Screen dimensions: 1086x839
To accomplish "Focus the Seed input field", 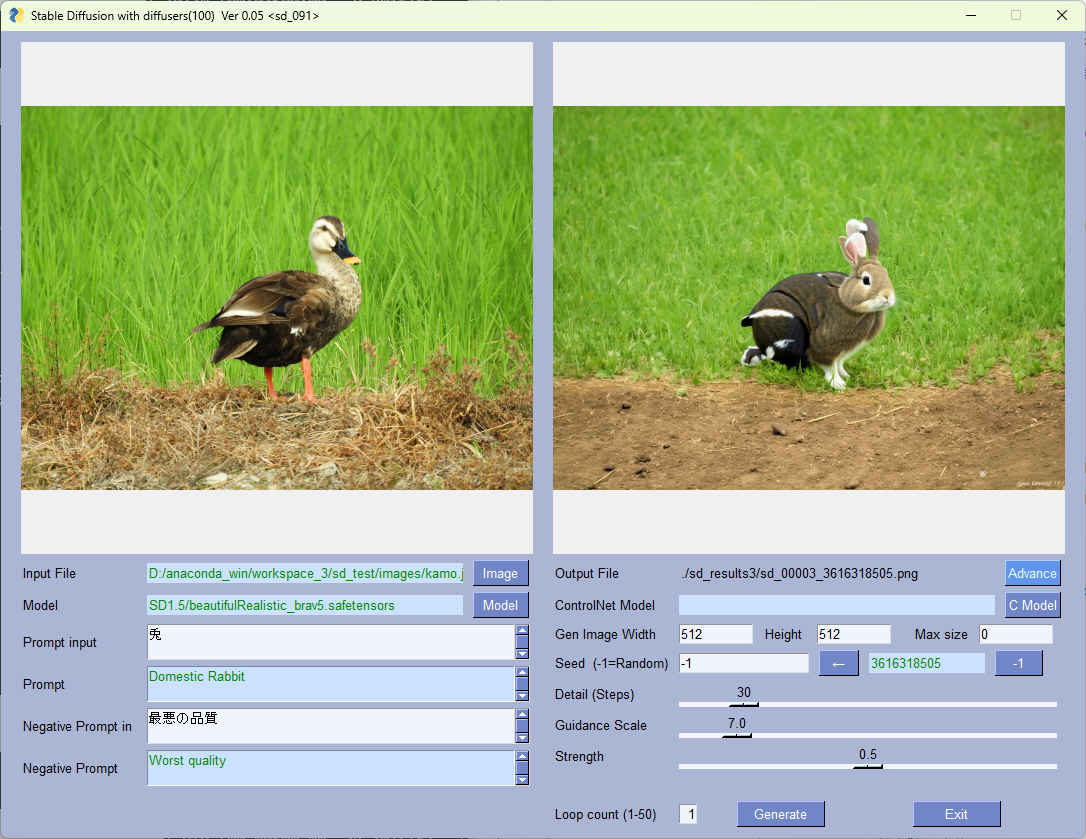I will pos(743,663).
